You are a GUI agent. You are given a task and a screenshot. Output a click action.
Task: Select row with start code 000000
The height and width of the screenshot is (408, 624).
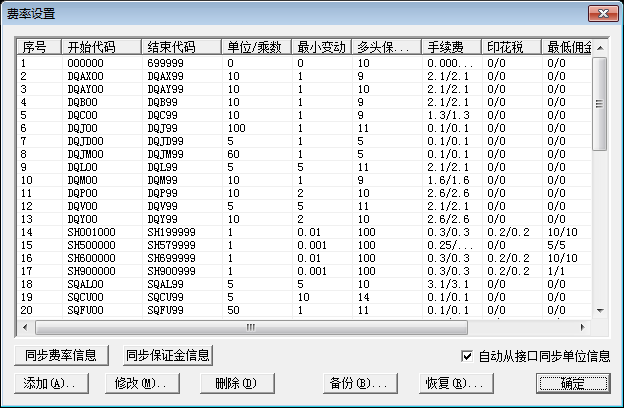tap(304, 63)
